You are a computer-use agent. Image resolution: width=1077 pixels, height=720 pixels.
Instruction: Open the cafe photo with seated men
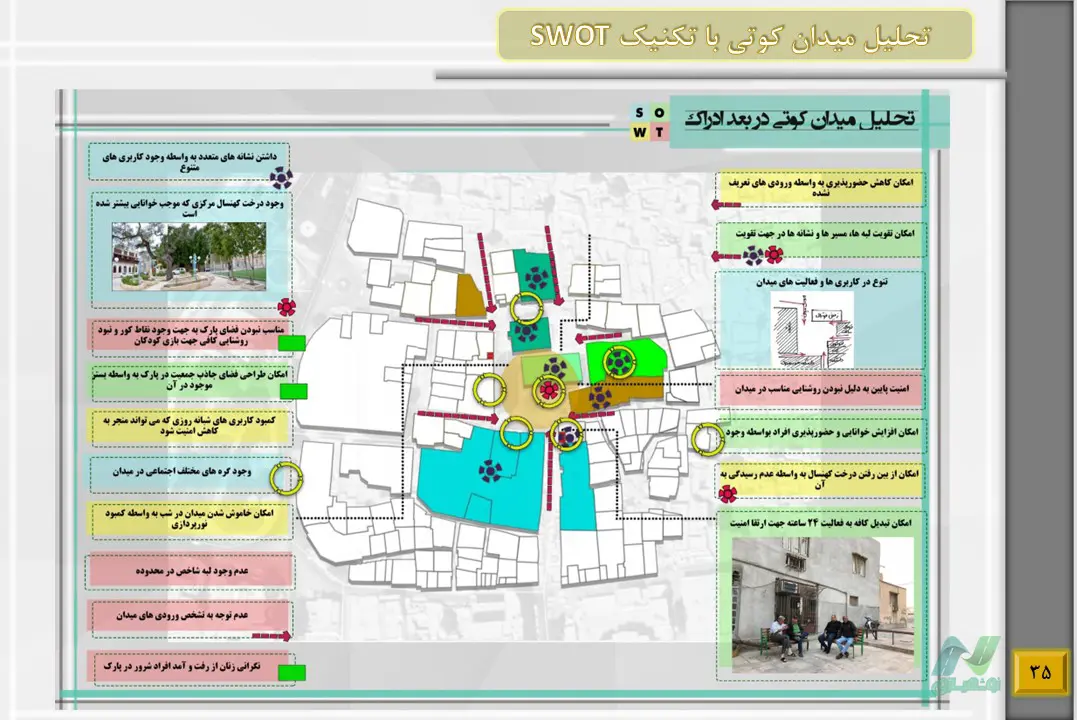[822, 605]
